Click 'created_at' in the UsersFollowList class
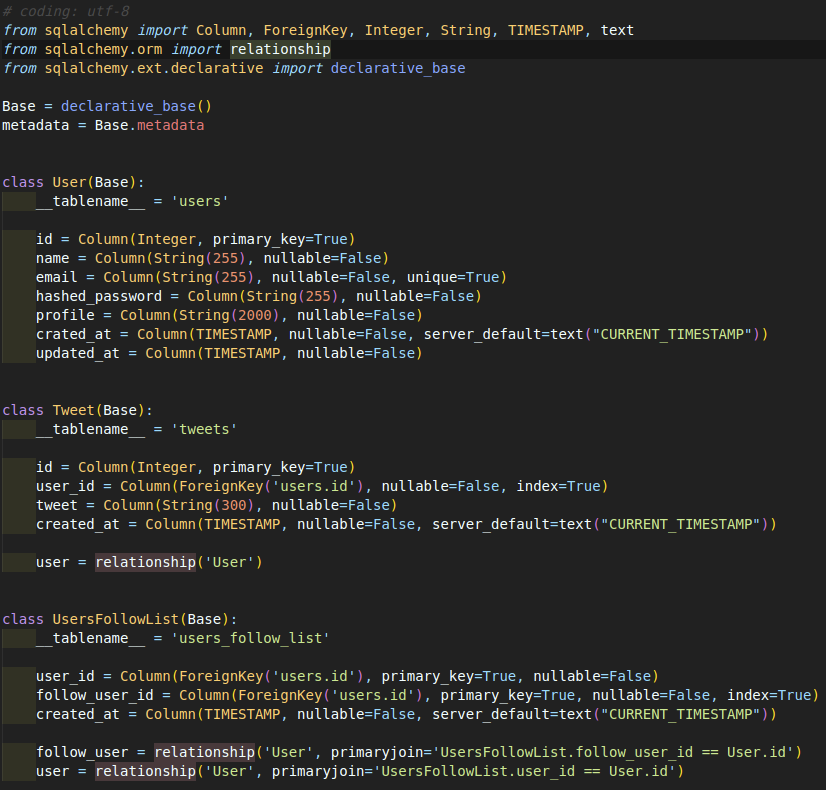The height and width of the screenshot is (790, 826). coord(77,714)
